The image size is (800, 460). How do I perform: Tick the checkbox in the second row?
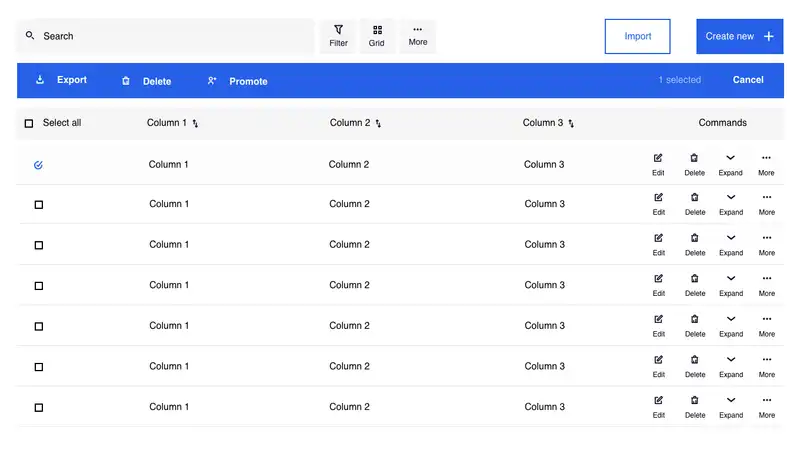click(39, 204)
